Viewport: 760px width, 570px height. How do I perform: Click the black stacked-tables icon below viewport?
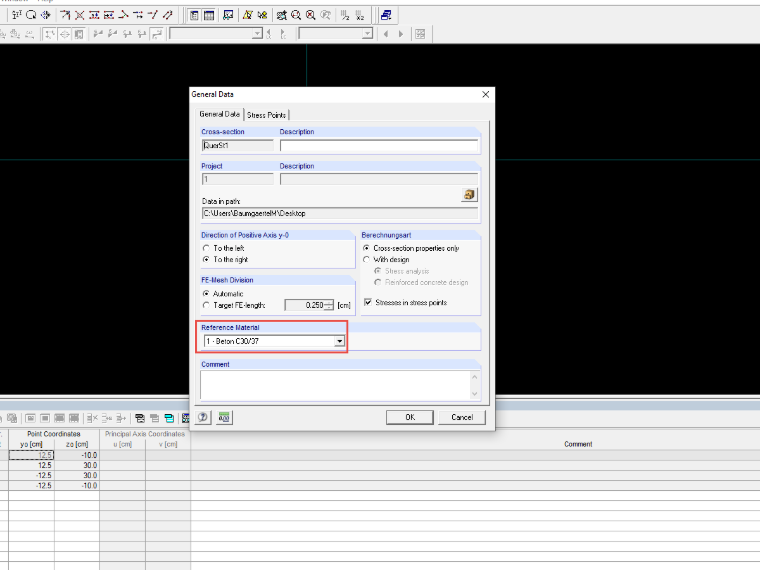tap(140, 418)
